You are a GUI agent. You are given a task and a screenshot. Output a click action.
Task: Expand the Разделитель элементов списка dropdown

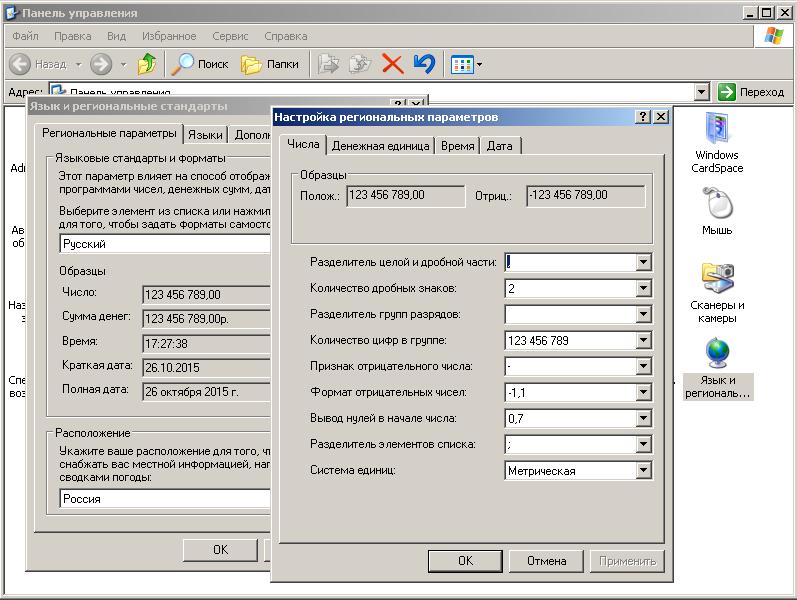pyautogui.click(x=643, y=445)
